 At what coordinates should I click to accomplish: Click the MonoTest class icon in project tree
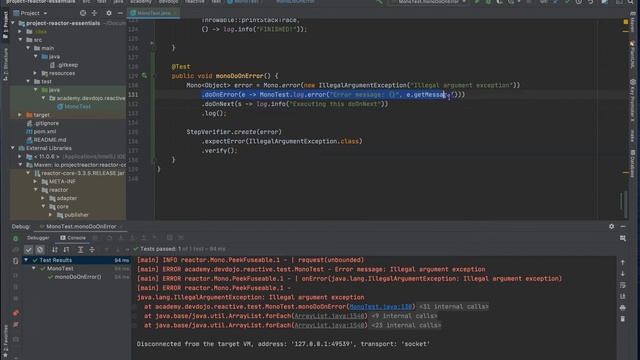(x=60, y=107)
